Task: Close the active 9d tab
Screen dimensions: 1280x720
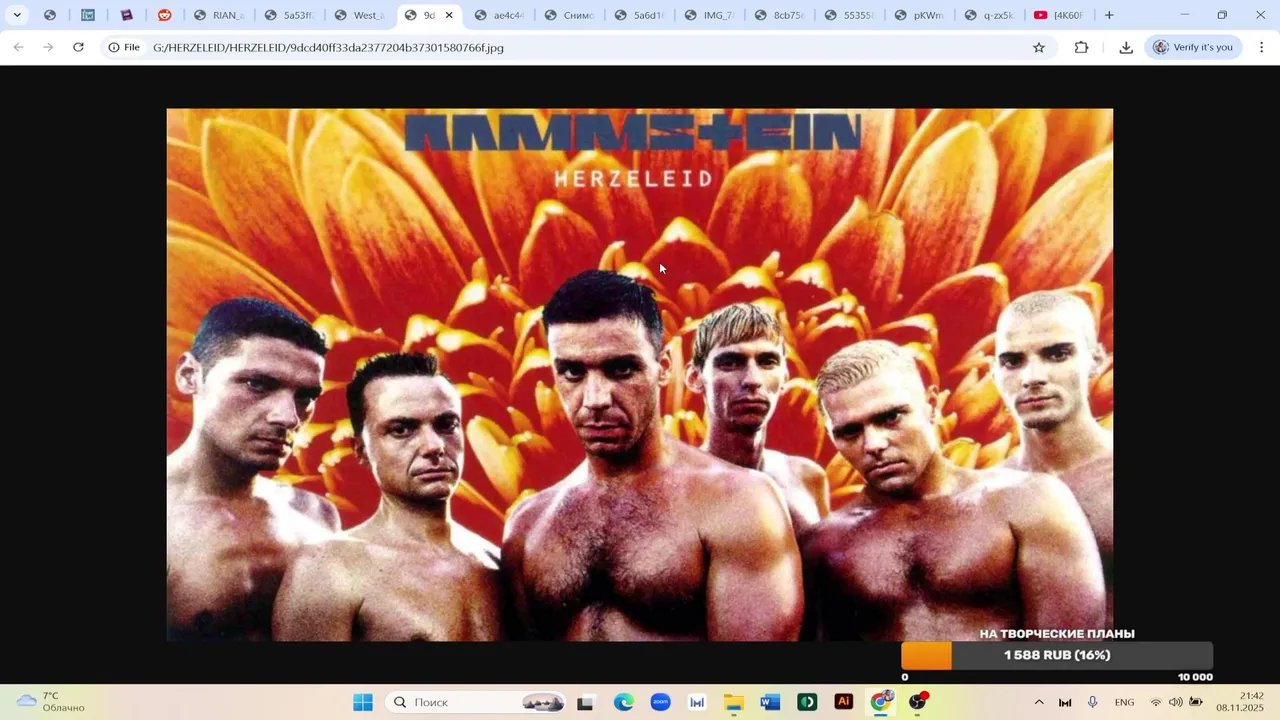Action: click(x=449, y=15)
